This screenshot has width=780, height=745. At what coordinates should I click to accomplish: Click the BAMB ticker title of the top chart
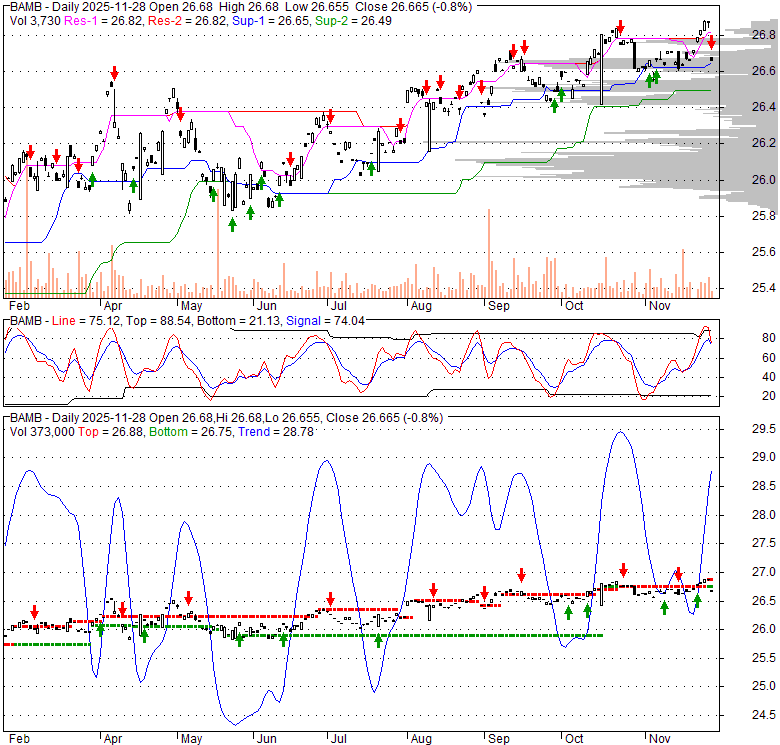(27, 6)
